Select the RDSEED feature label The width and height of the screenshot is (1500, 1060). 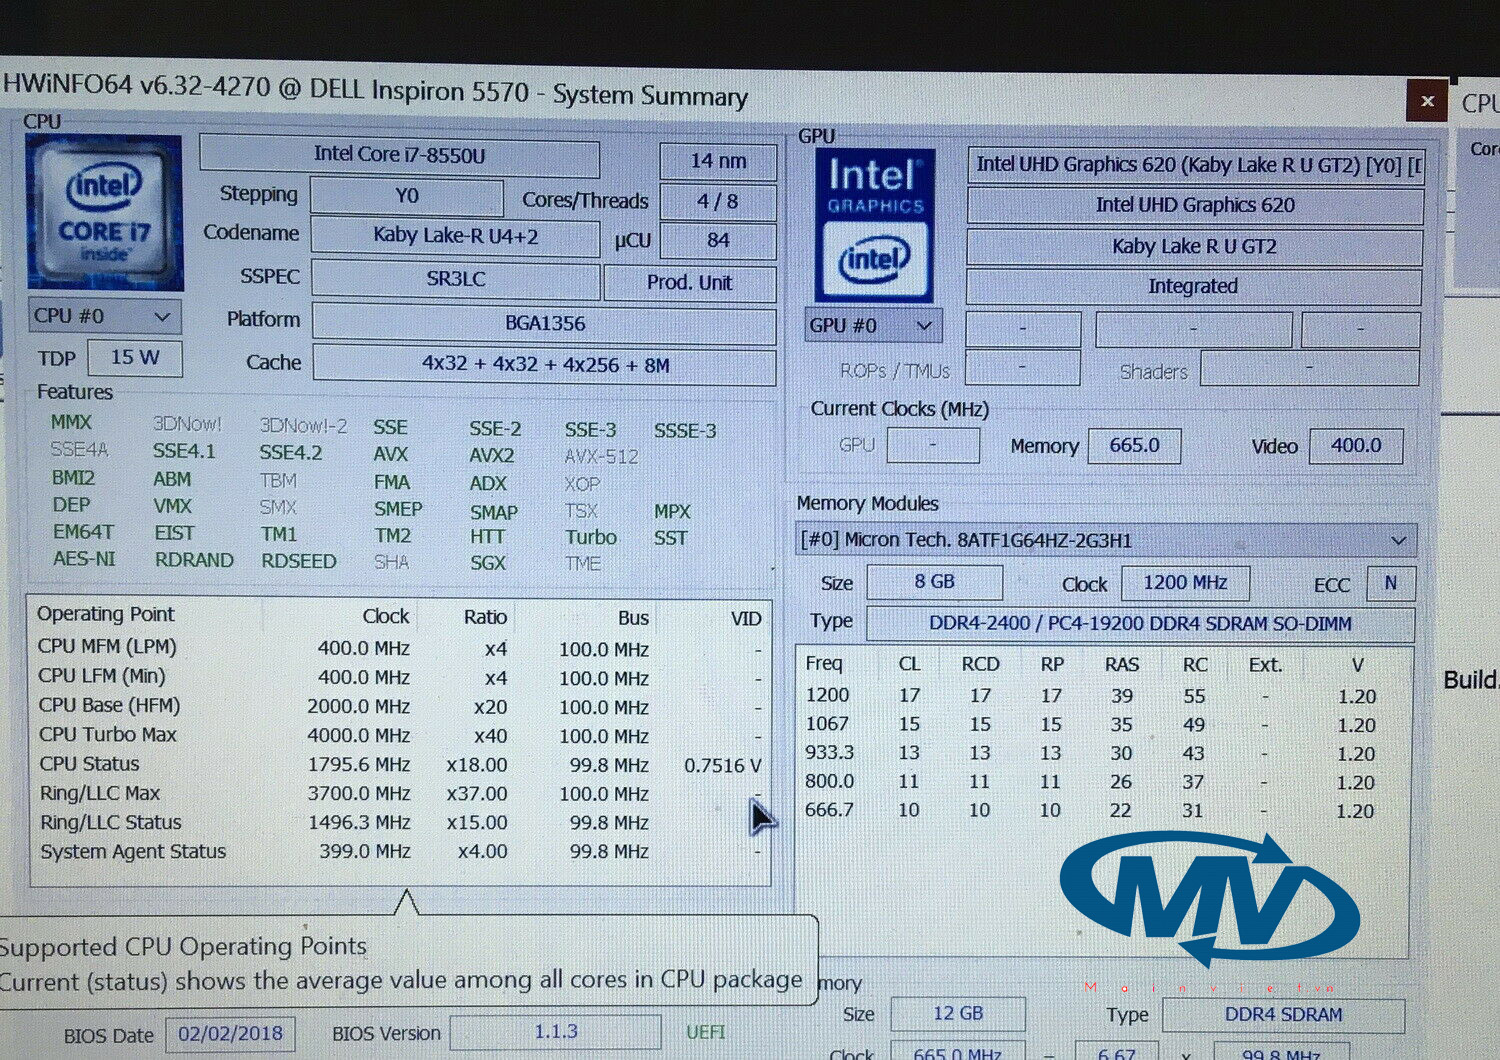(299, 561)
